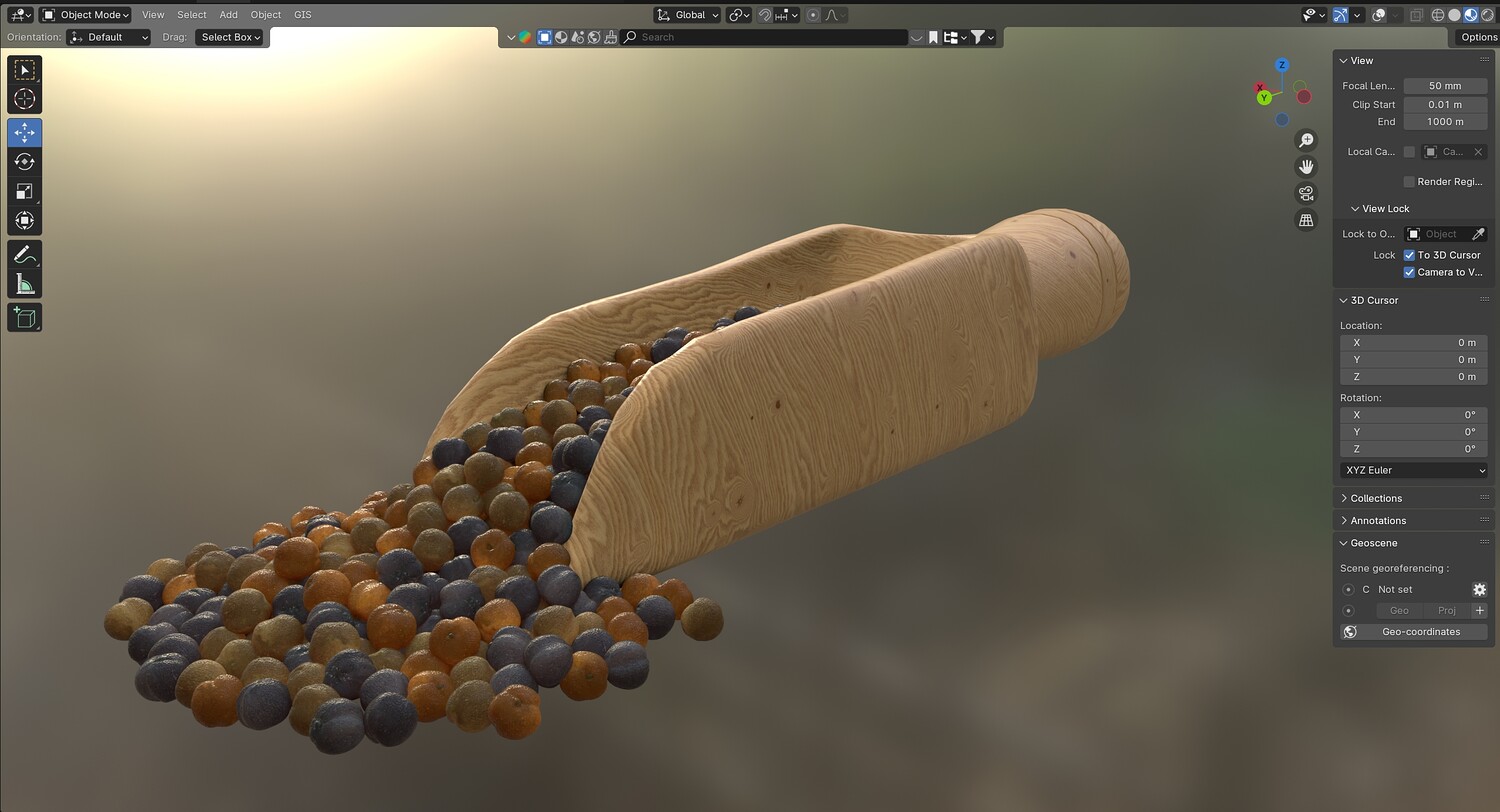Activate the Move tool
The image size is (1500, 812).
25,132
